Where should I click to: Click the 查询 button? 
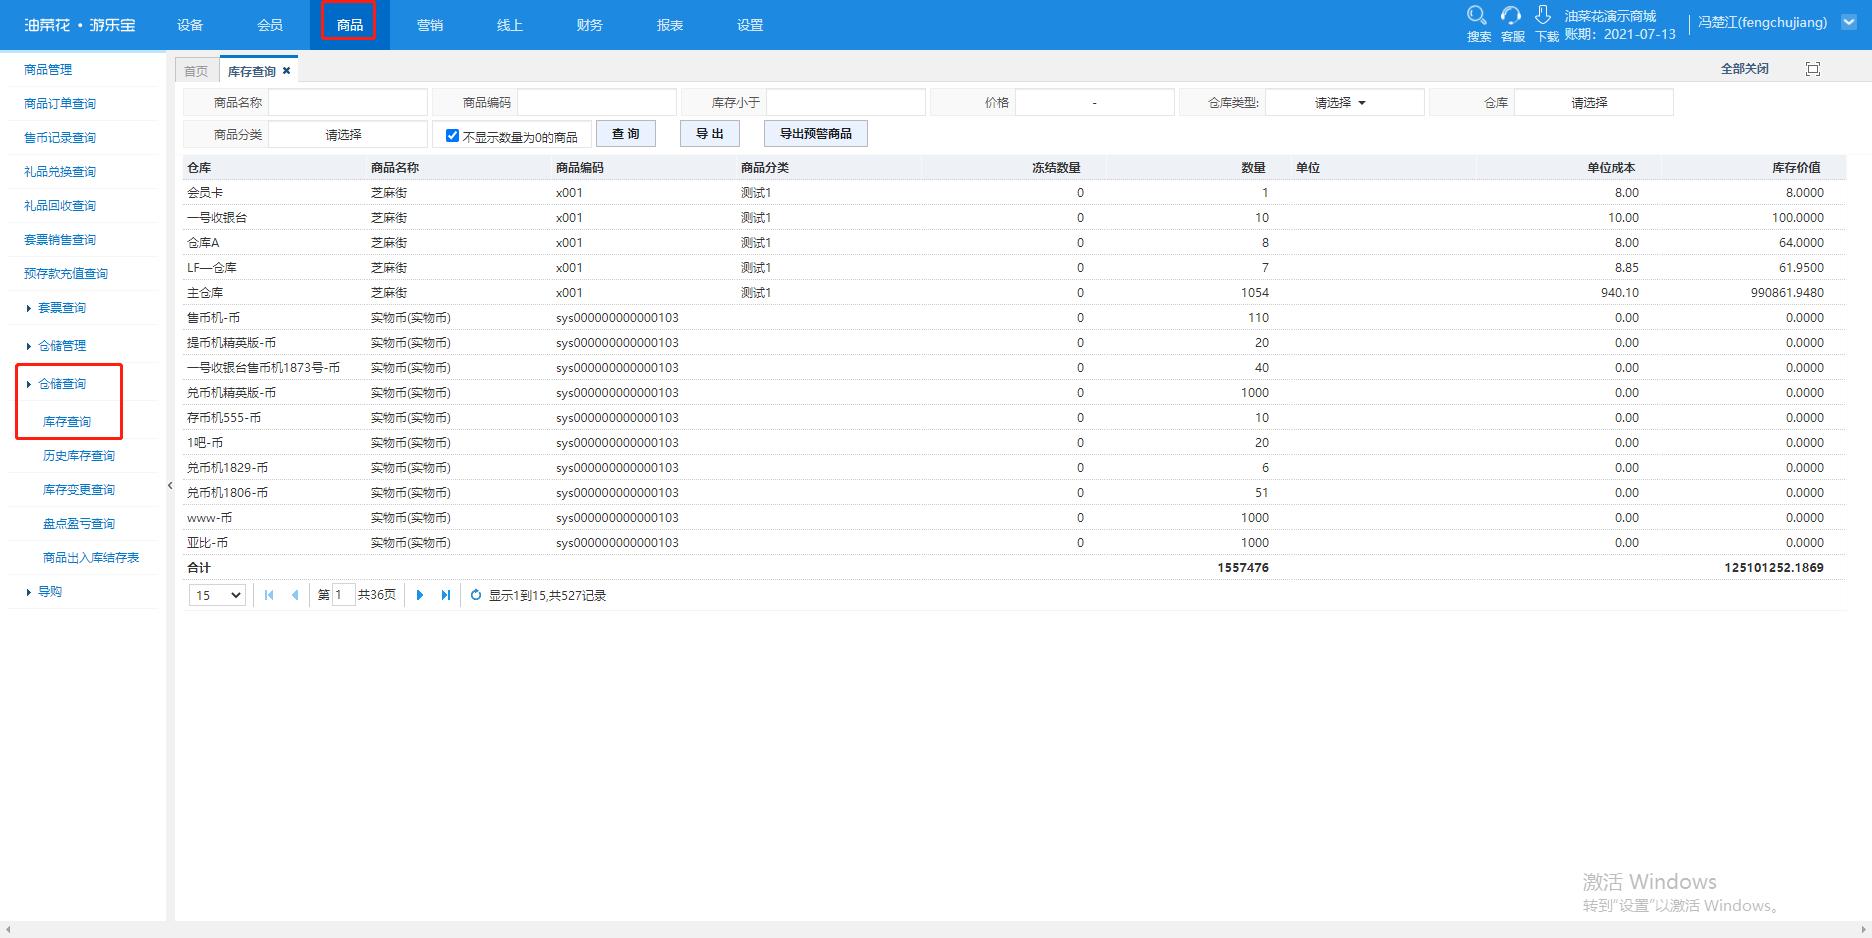[x=626, y=134]
